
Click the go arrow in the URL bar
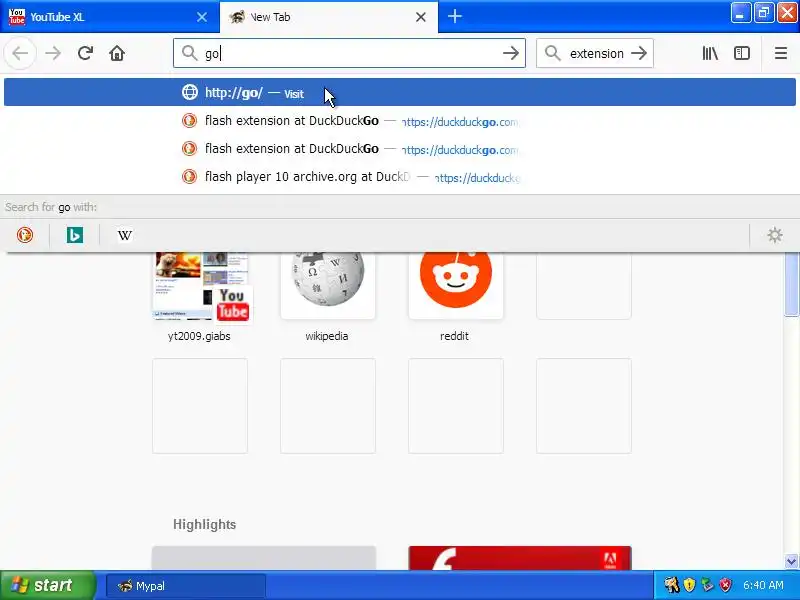pos(510,53)
